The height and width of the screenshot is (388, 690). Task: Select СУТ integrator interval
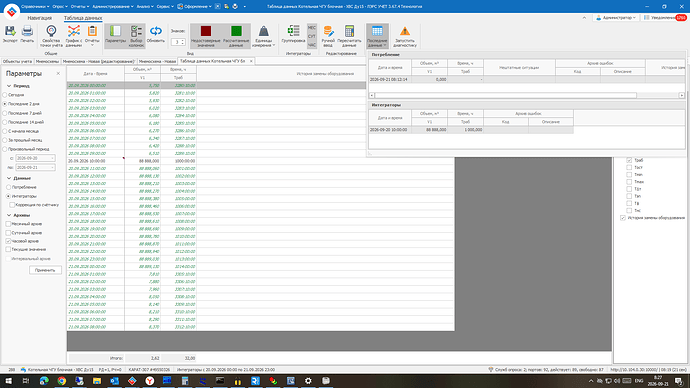312,36
